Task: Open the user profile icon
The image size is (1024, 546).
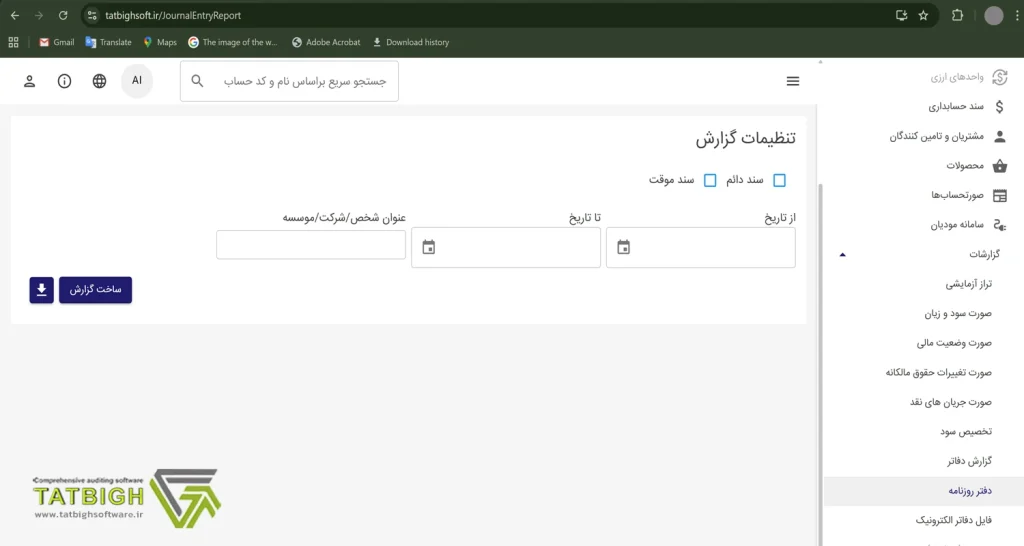Action: coord(30,81)
